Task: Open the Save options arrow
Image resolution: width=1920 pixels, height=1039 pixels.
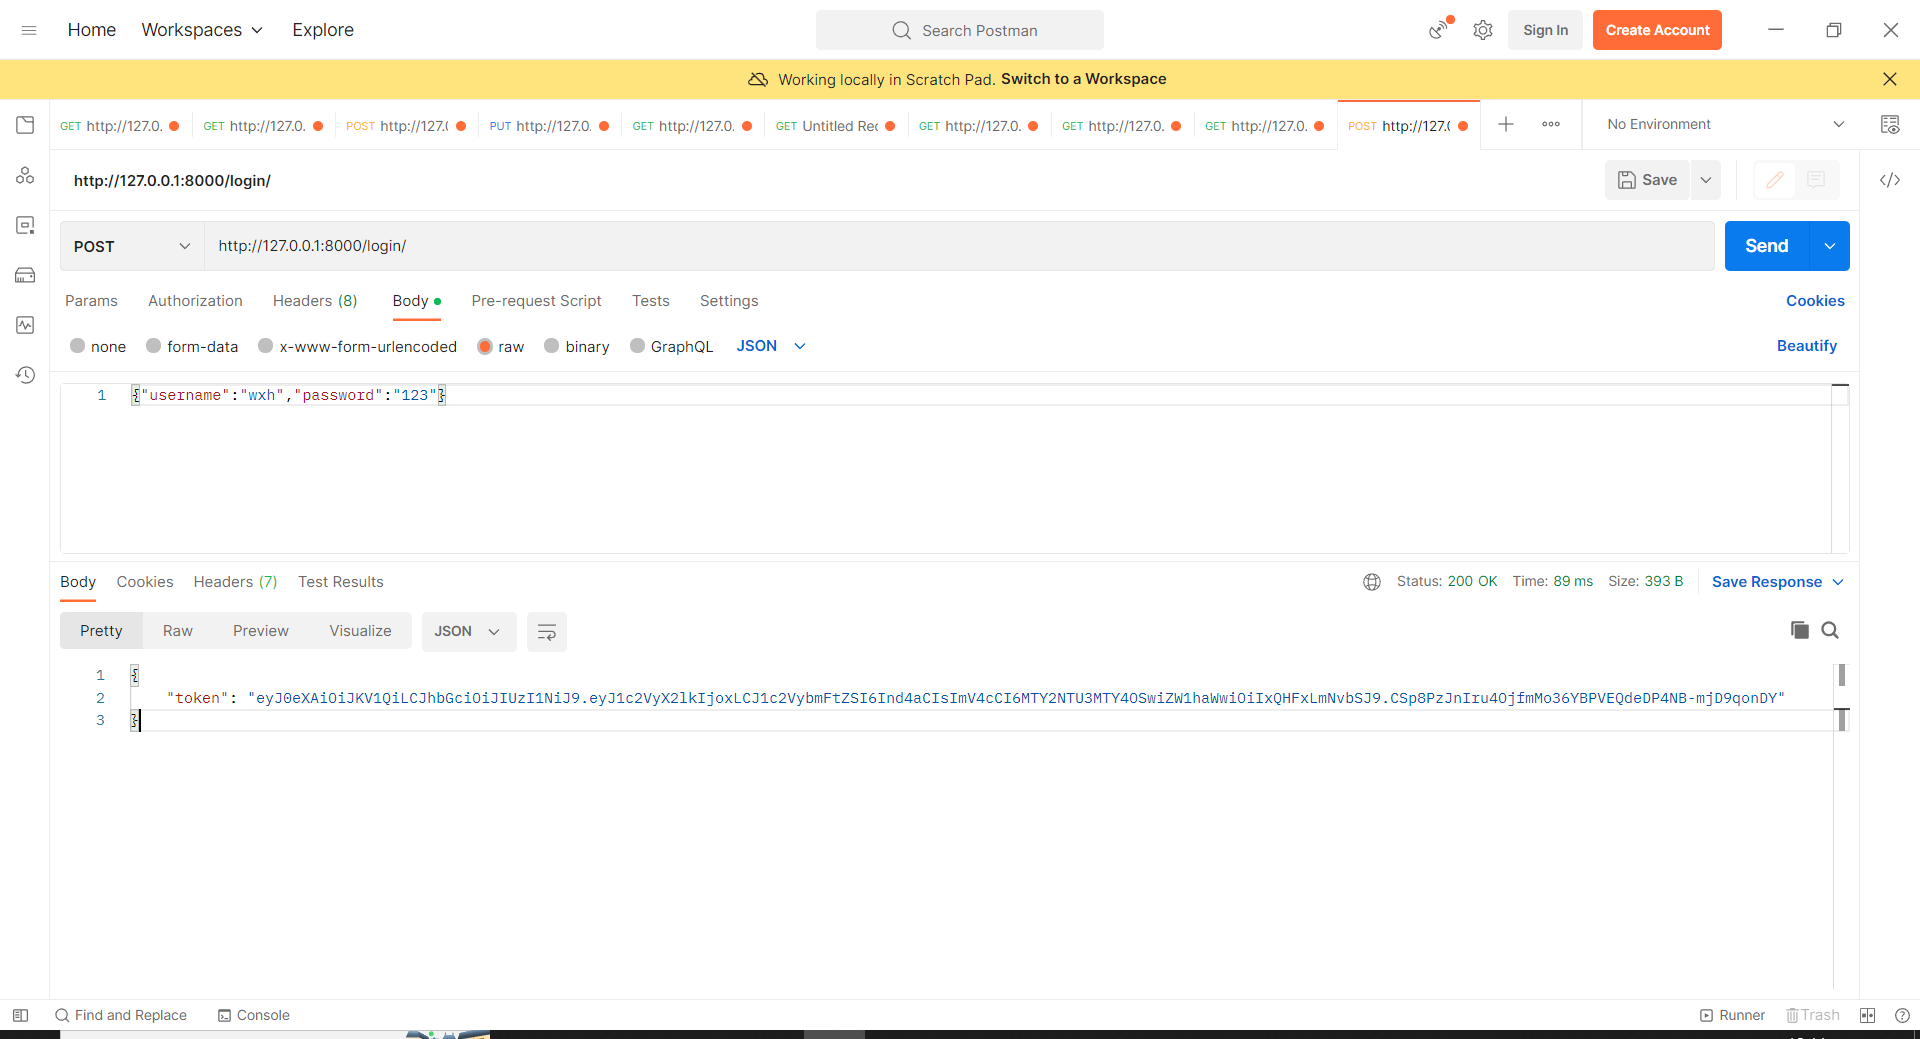Action: click(x=1706, y=180)
